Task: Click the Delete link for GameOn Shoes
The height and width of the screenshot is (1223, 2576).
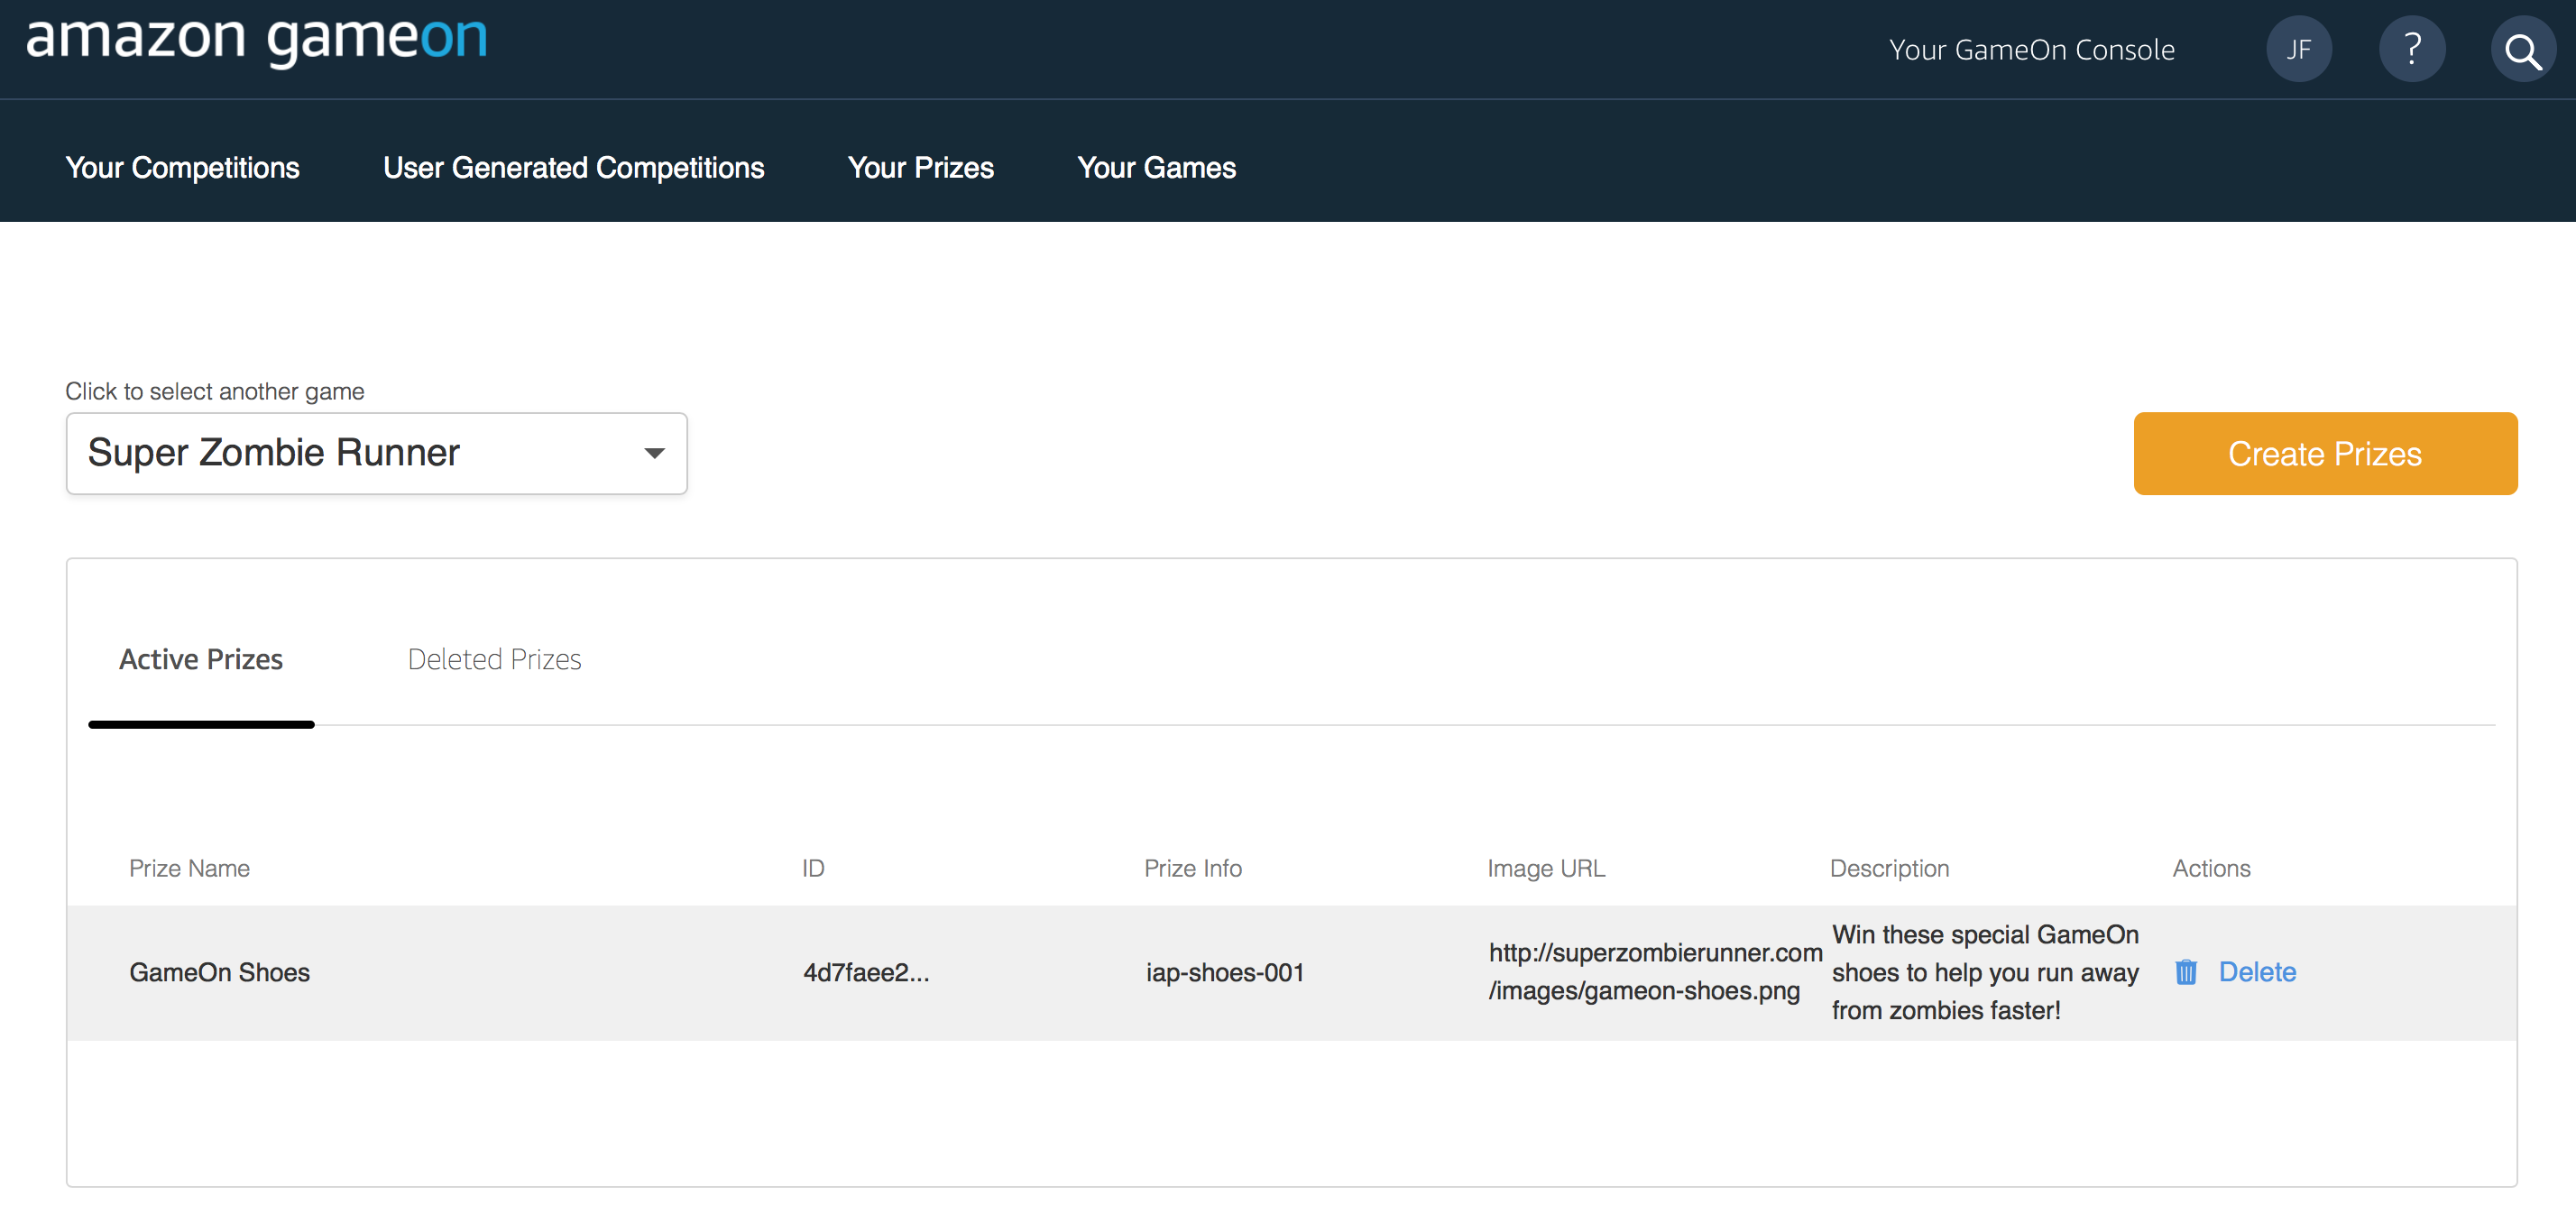Action: coord(2256,972)
